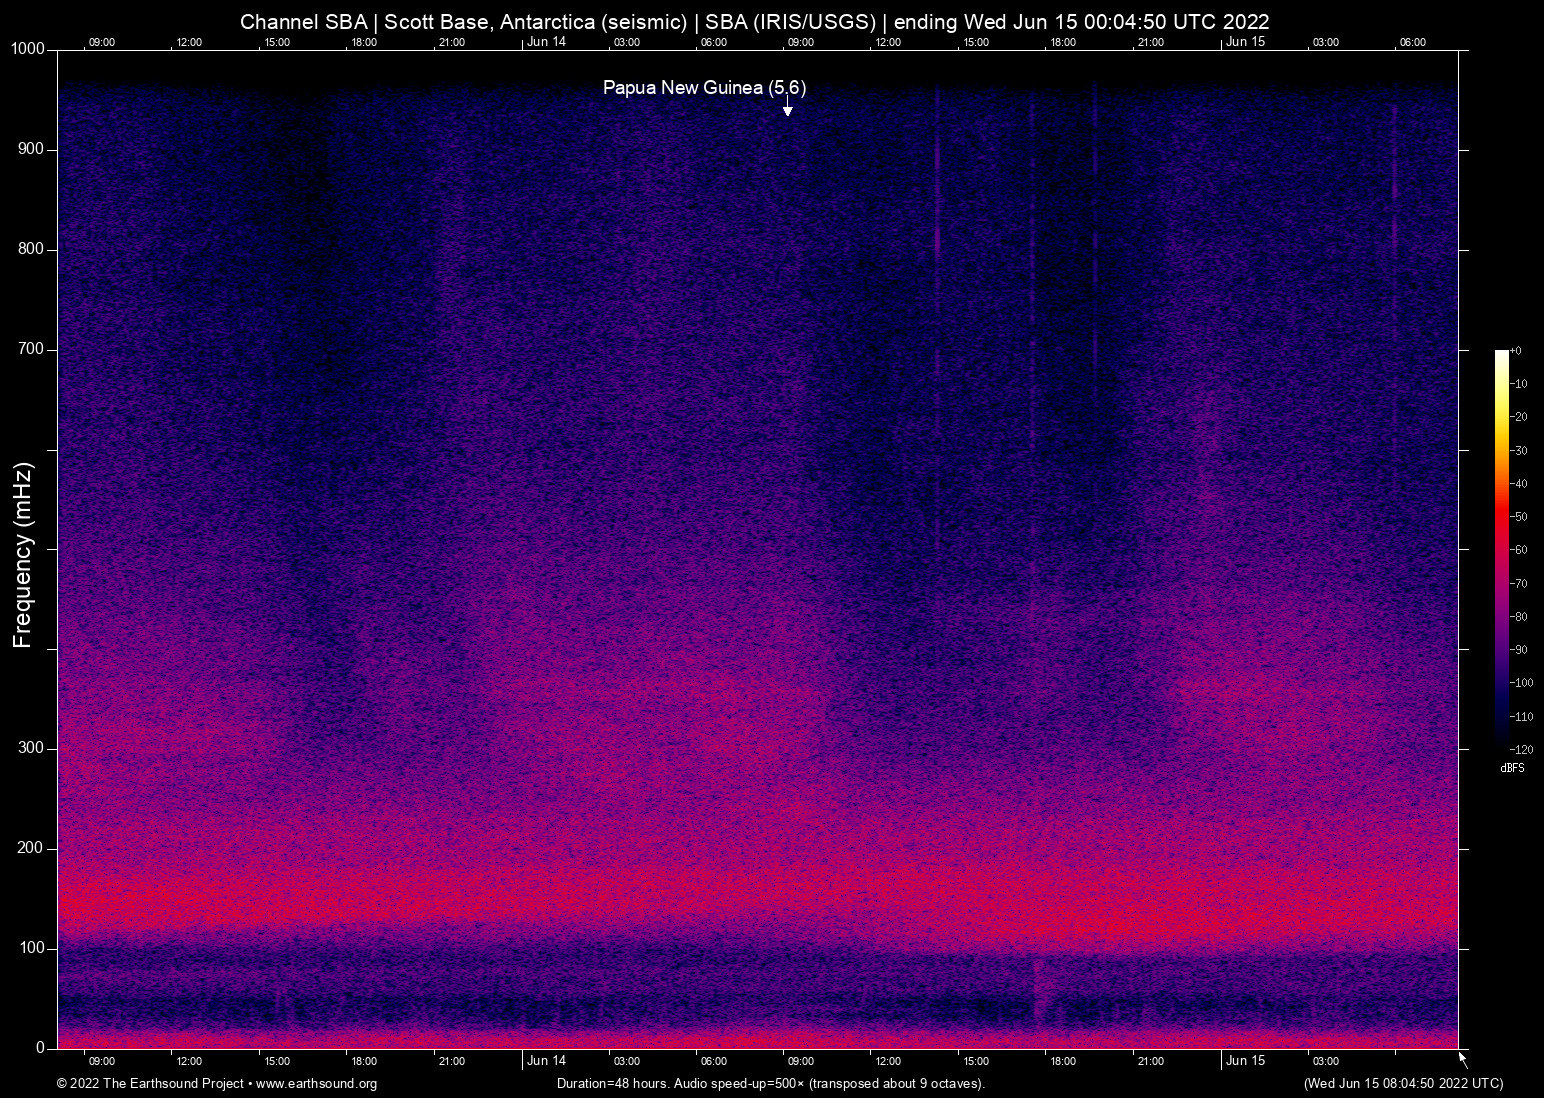This screenshot has height=1098, width=1544.
Task: Click the www.earthsound.org link in footer
Action: (x=316, y=1084)
